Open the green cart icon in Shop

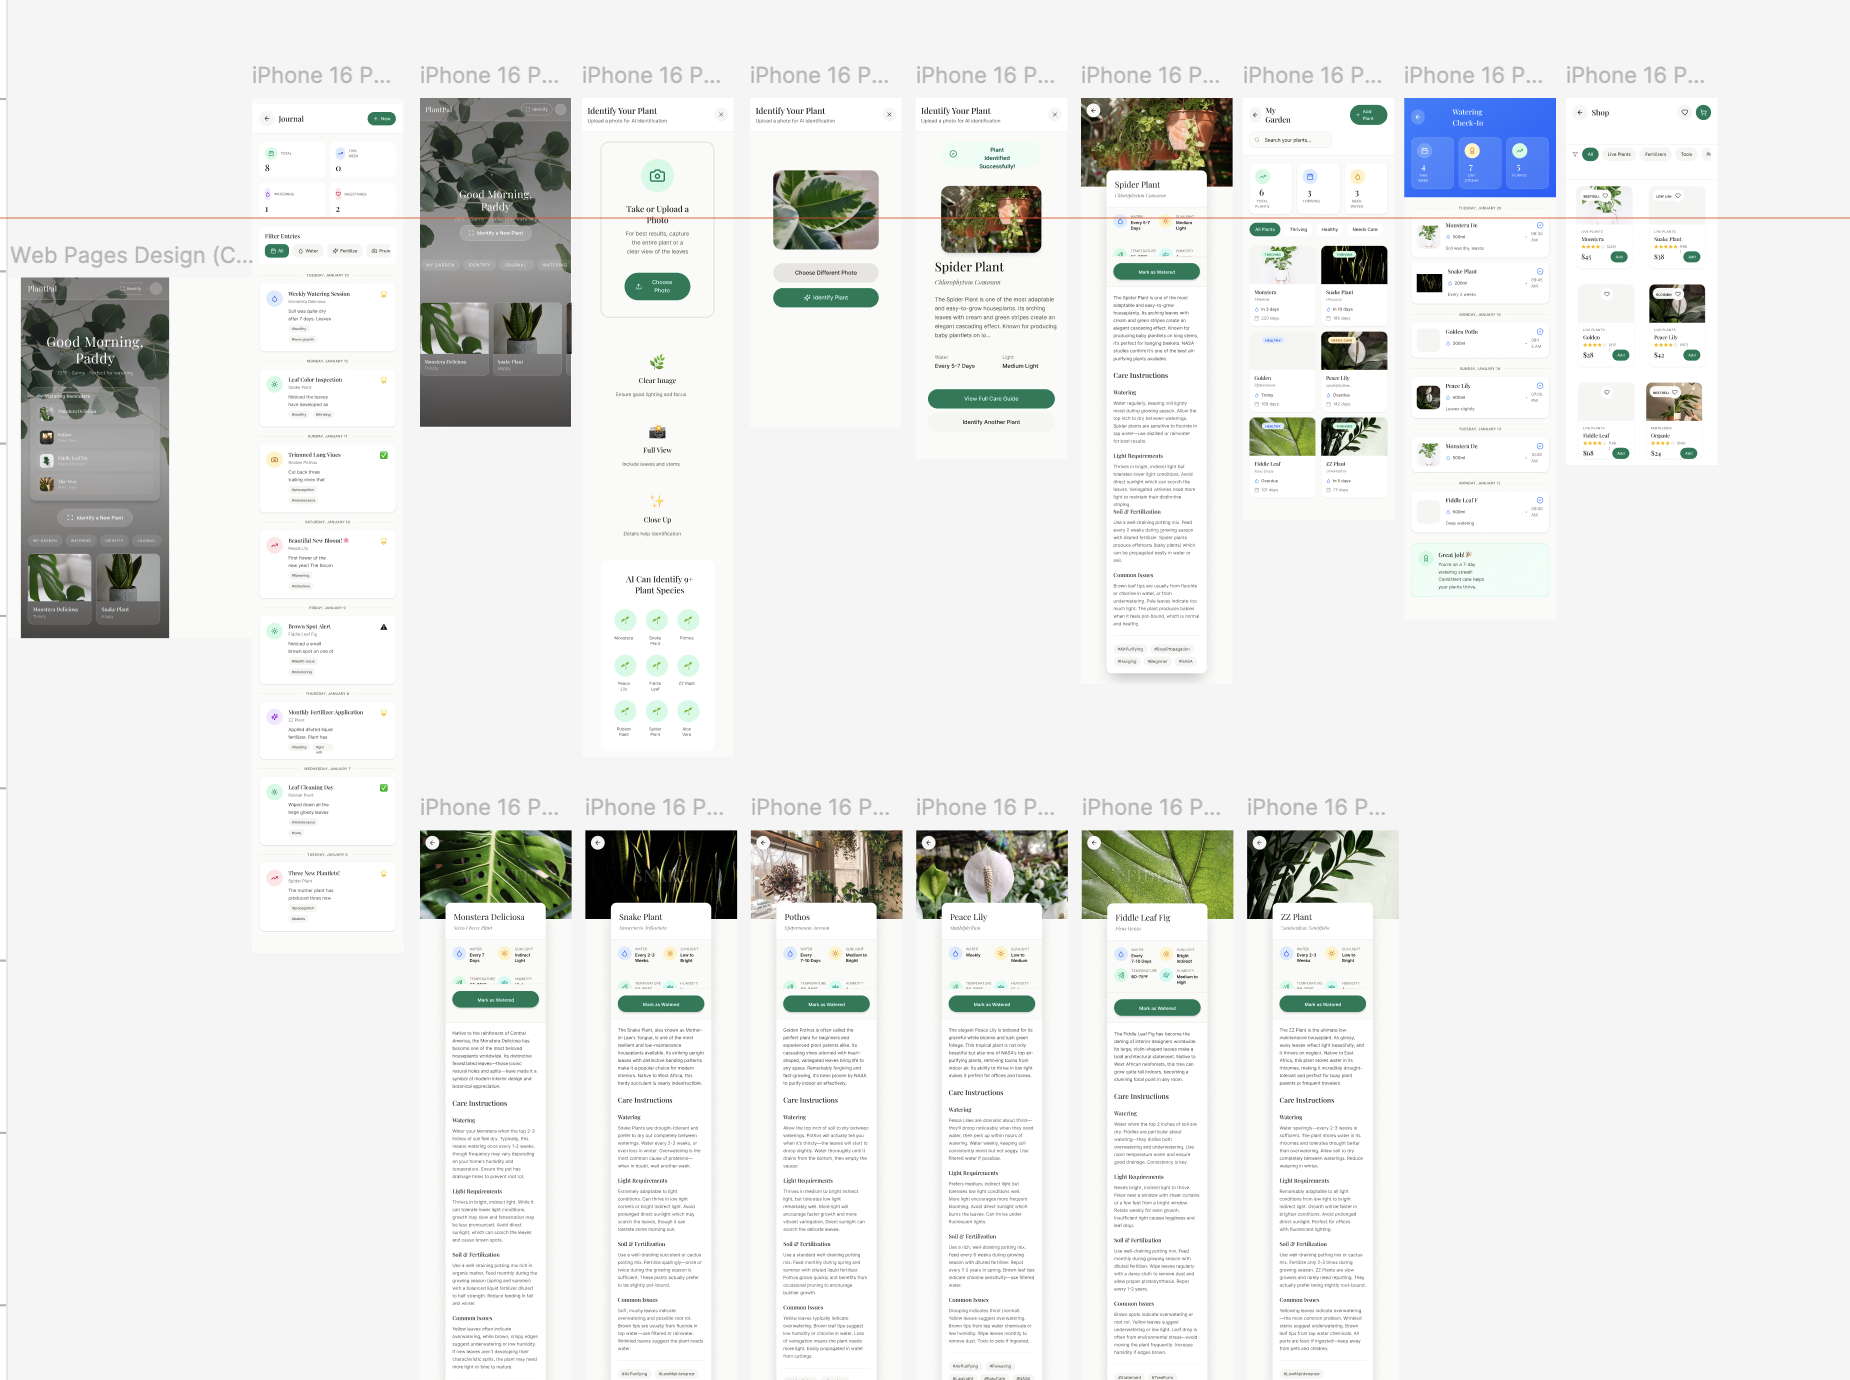point(1703,112)
